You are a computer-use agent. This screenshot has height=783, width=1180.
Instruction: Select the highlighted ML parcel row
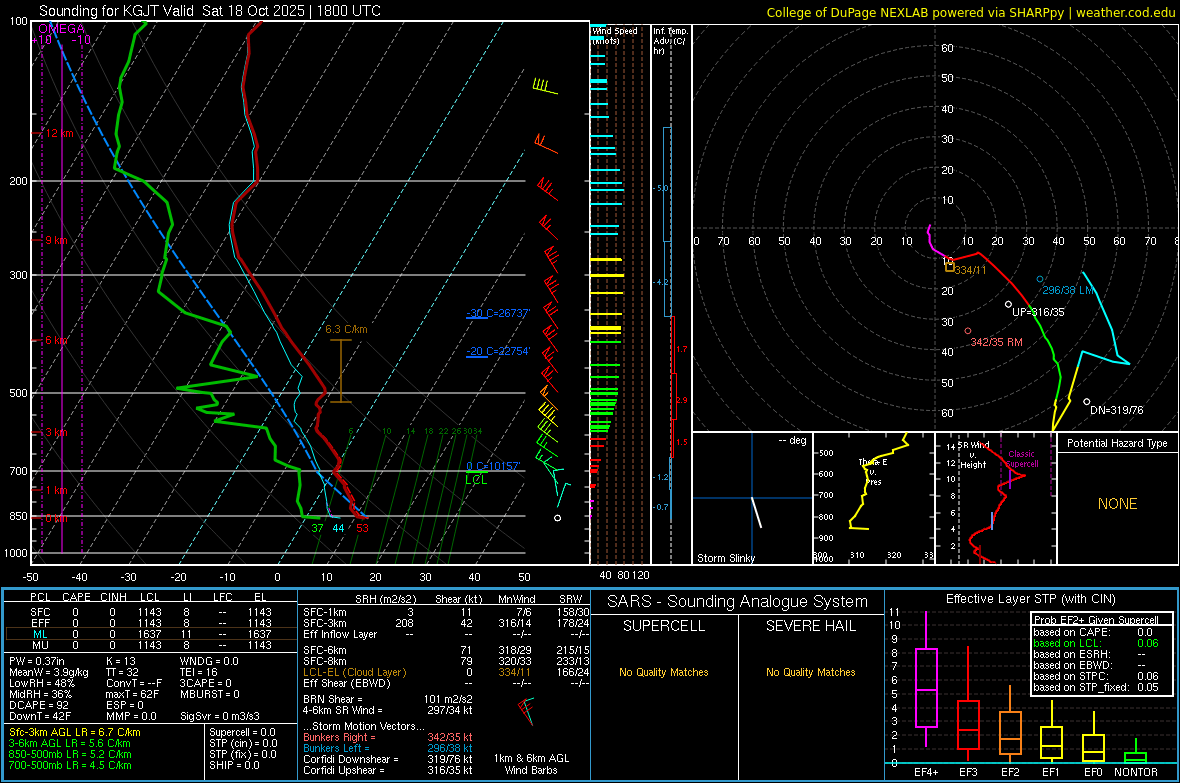(x=151, y=634)
